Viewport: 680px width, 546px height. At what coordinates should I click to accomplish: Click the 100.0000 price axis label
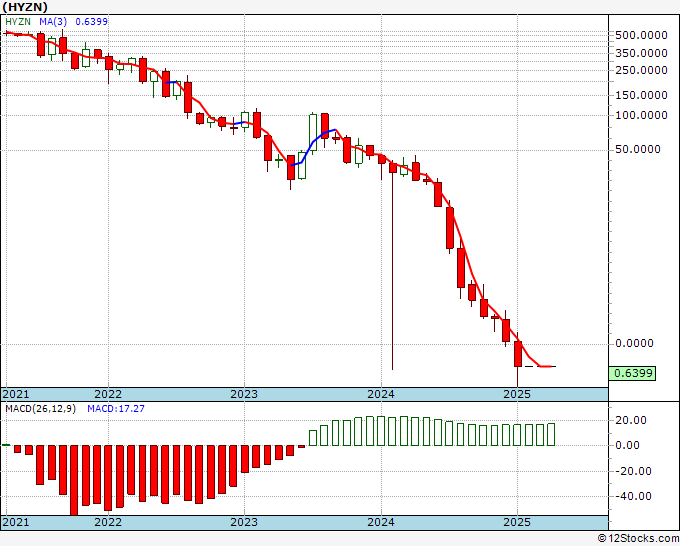tap(641, 115)
